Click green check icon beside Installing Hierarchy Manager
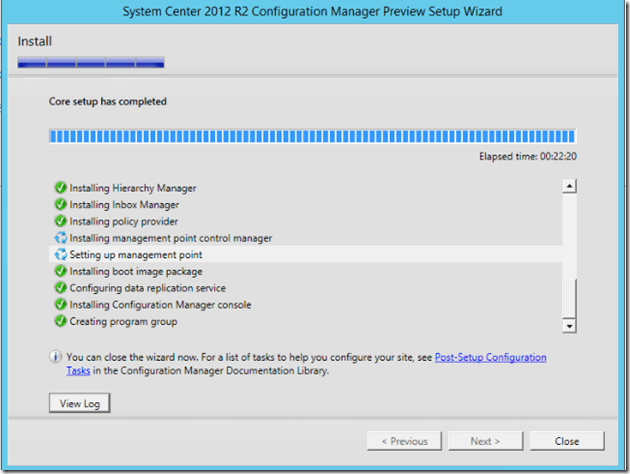 (60, 188)
